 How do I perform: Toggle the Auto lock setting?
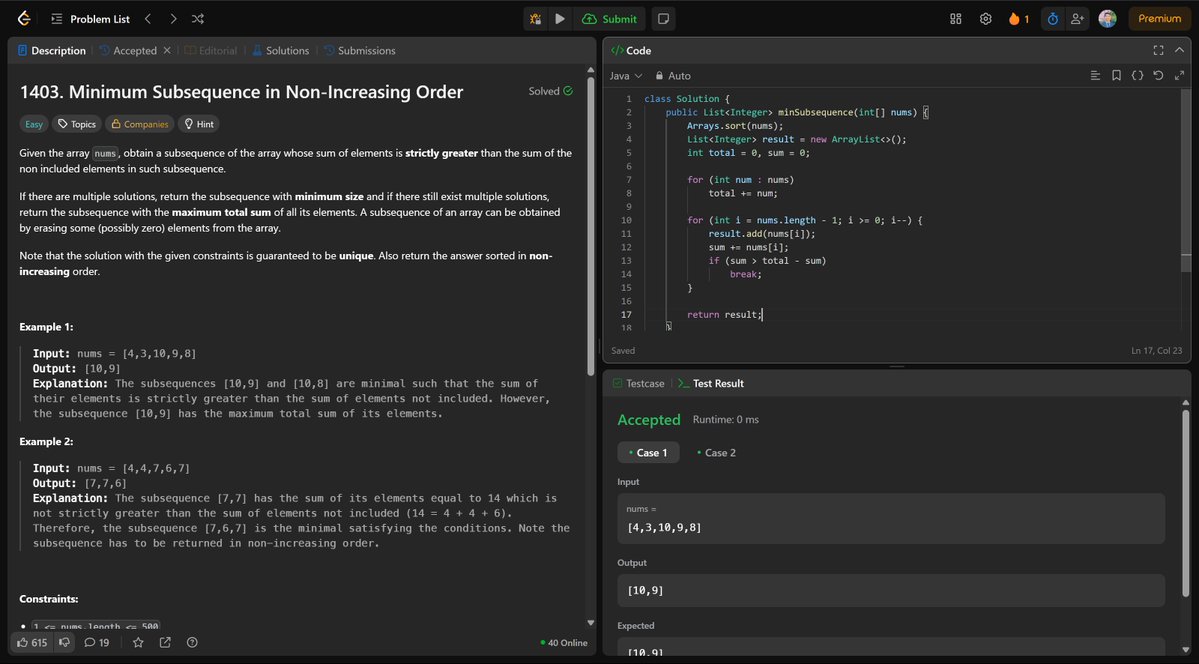(672, 76)
